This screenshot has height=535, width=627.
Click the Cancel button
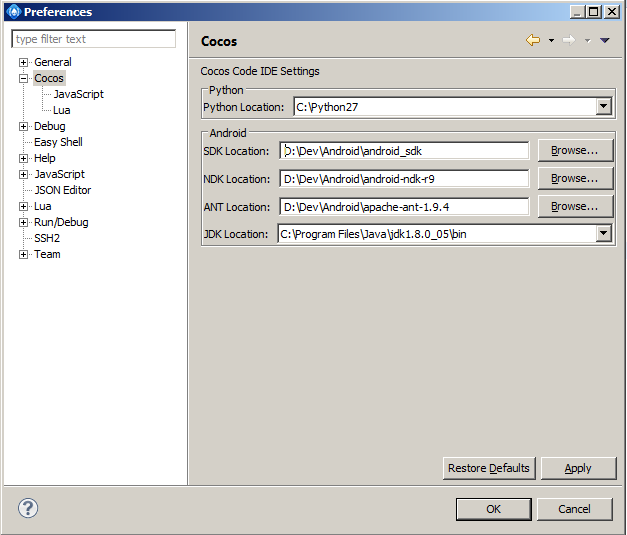point(574,509)
